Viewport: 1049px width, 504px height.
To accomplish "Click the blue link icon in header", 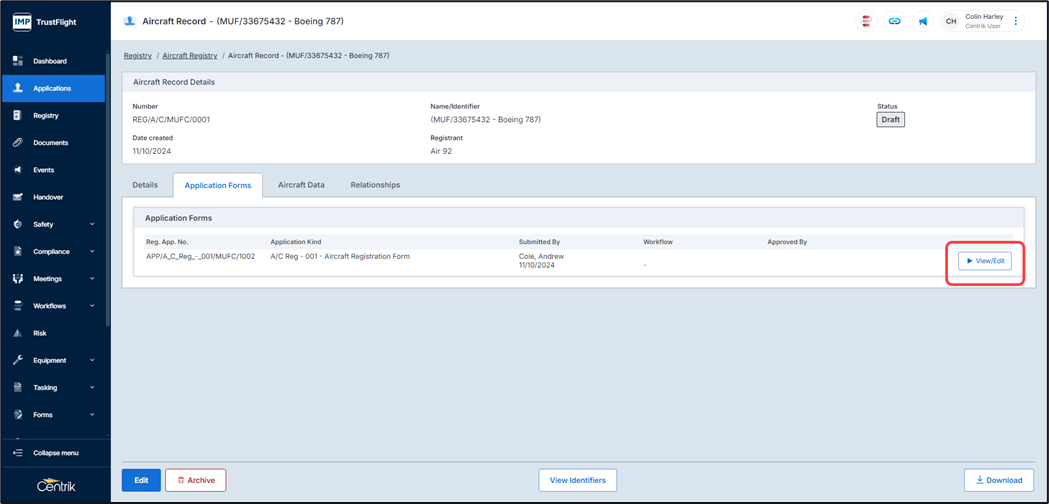I will click(x=894, y=21).
